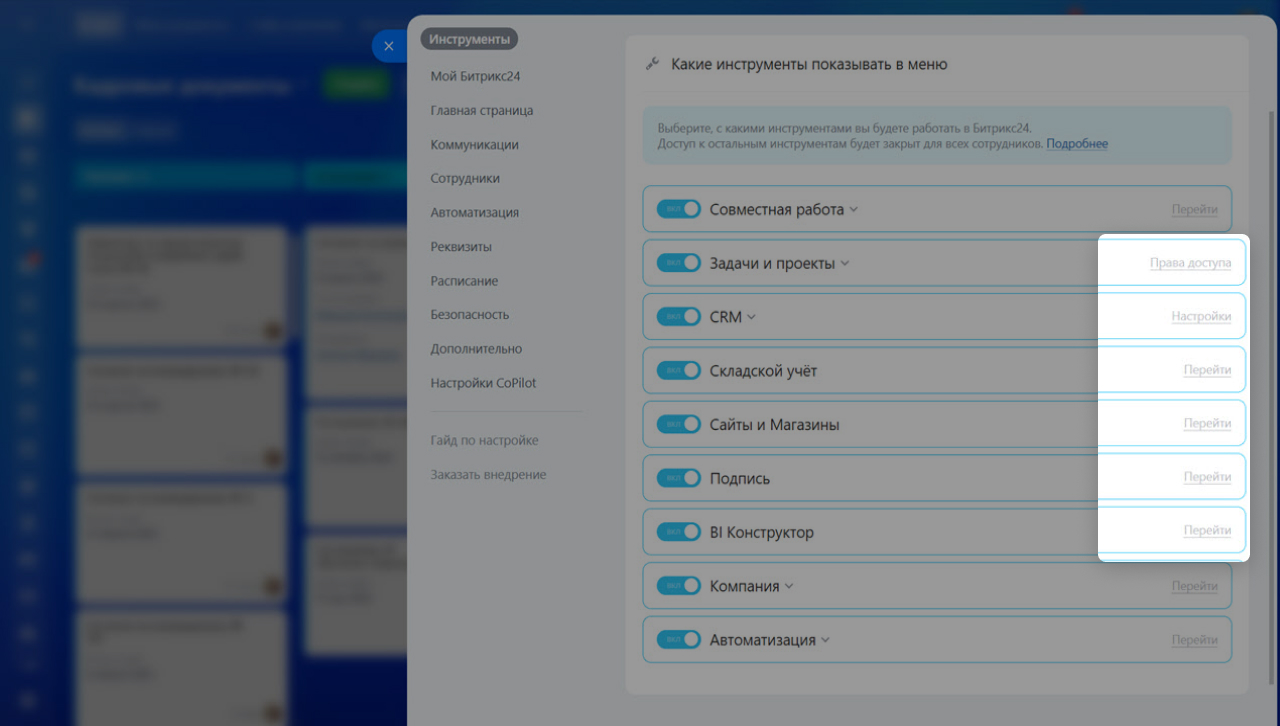The height and width of the screenshot is (726, 1280).
Task: Open Сотрудники settings section
Action: pos(465,178)
